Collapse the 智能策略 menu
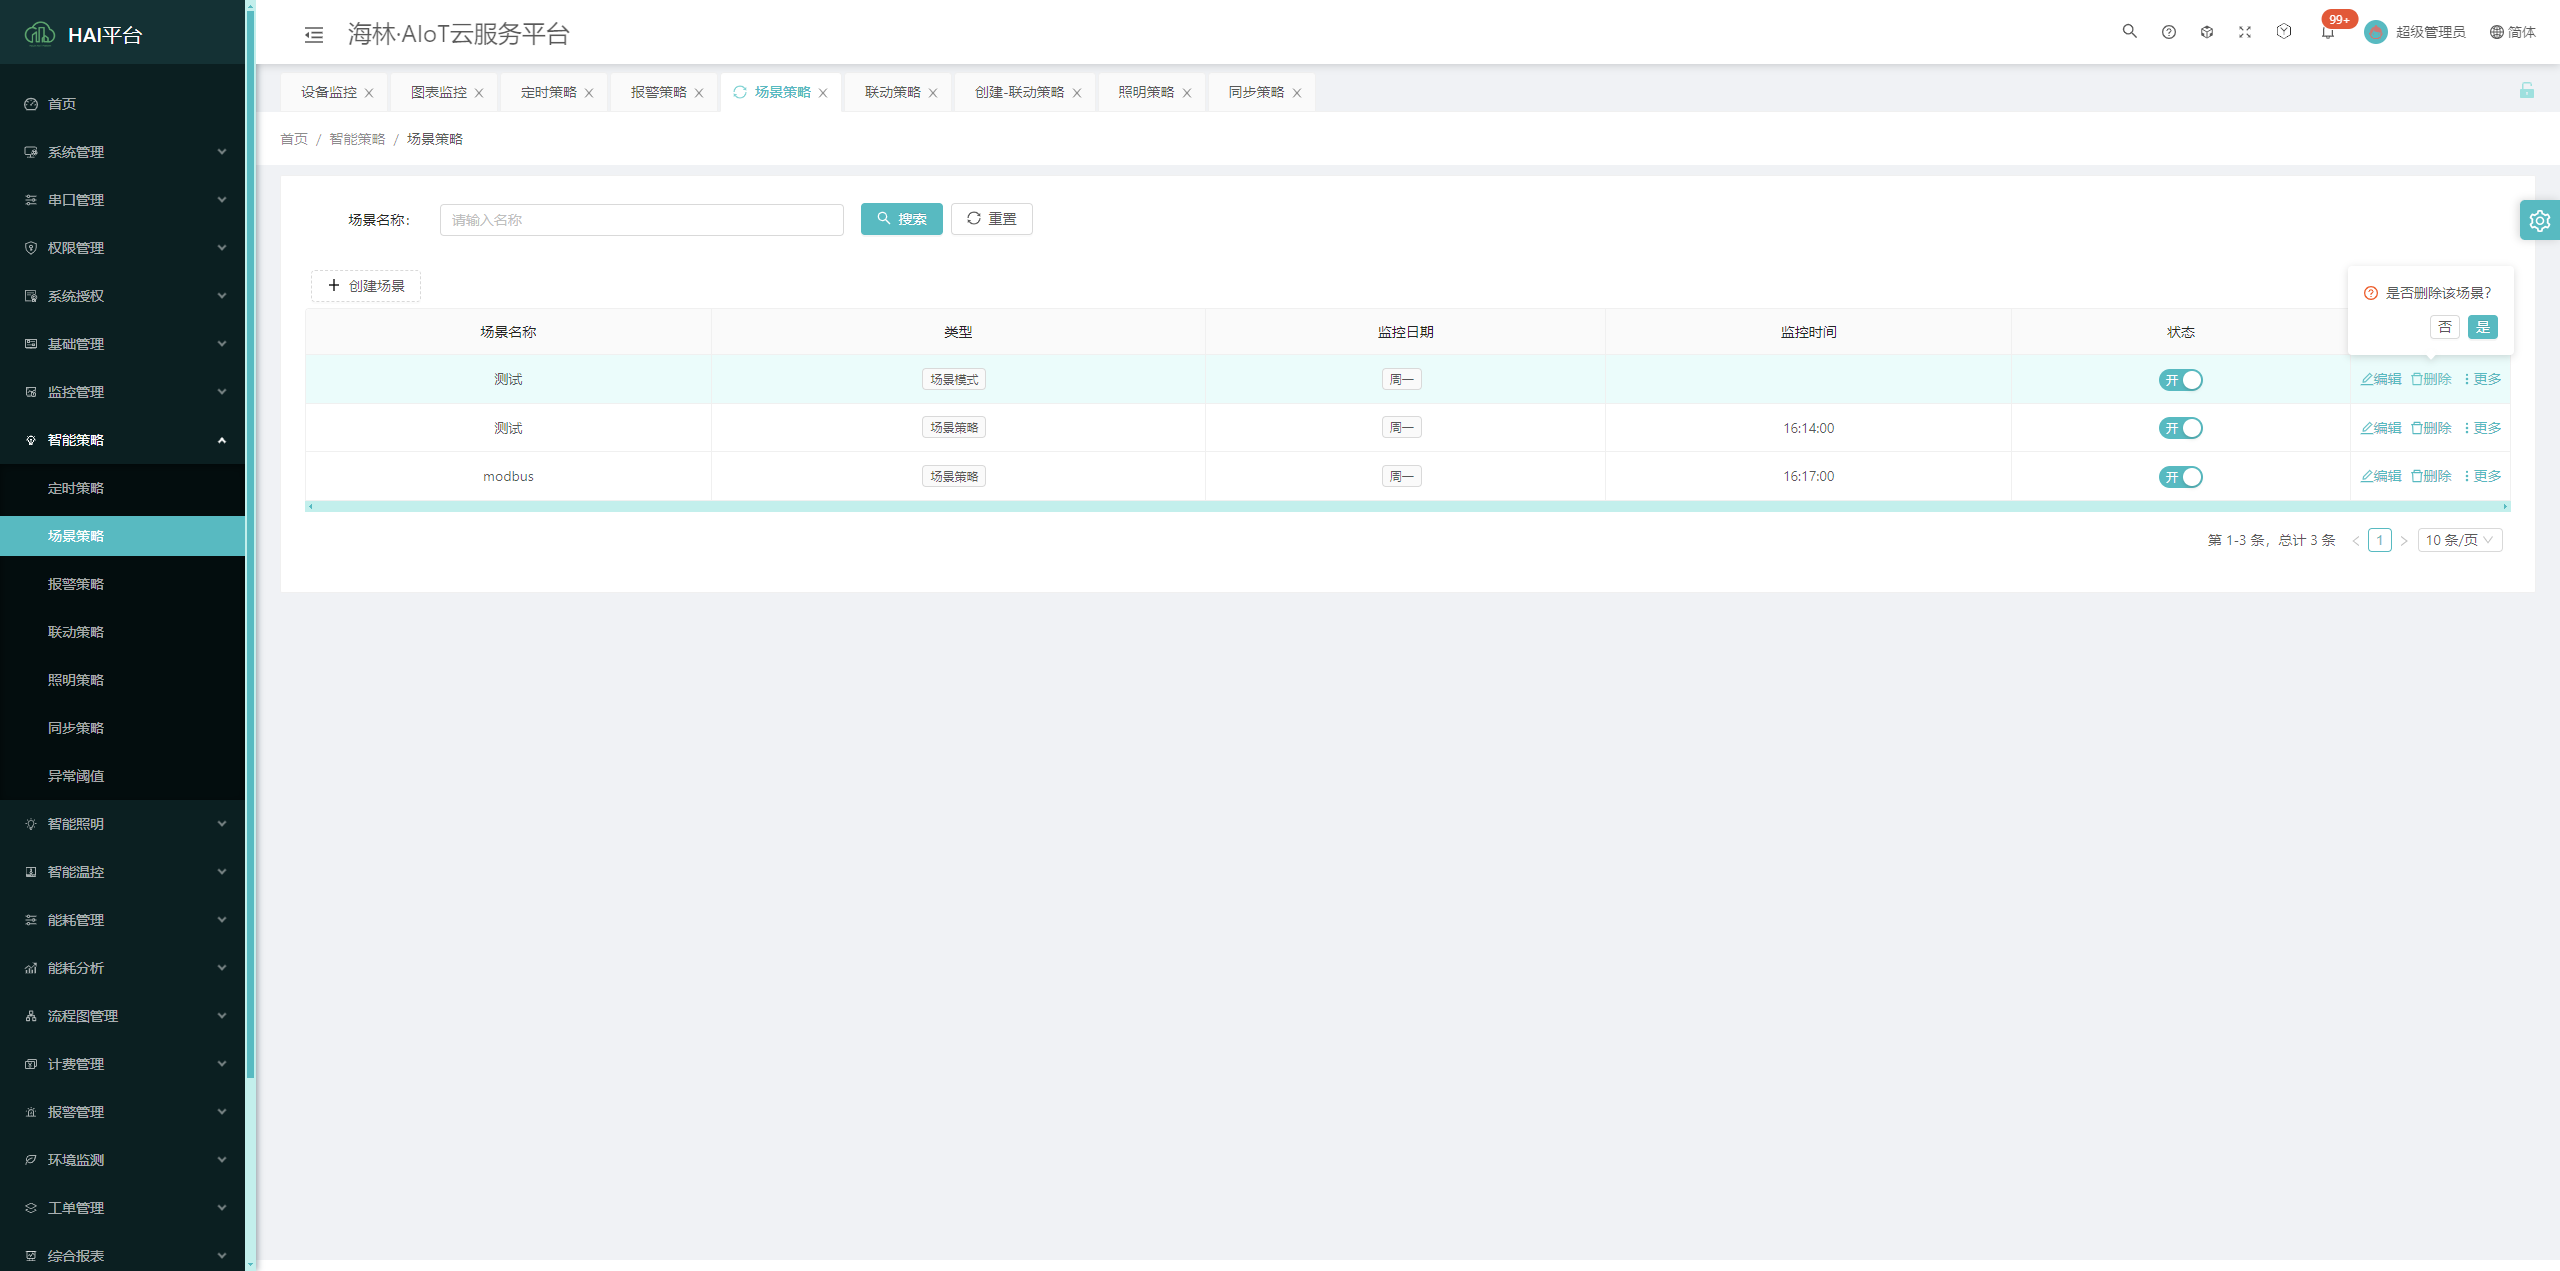This screenshot has width=2560, height=1271. (122, 440)
